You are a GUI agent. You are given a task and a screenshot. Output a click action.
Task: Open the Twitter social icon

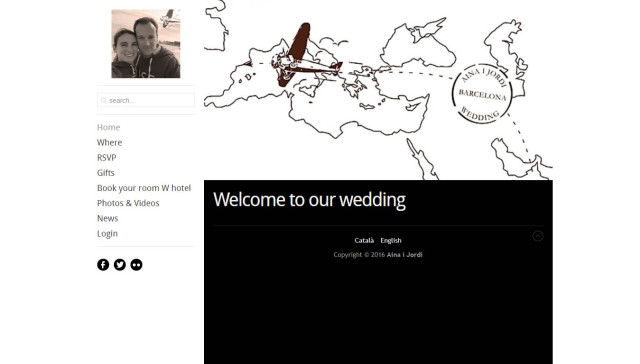120,264
